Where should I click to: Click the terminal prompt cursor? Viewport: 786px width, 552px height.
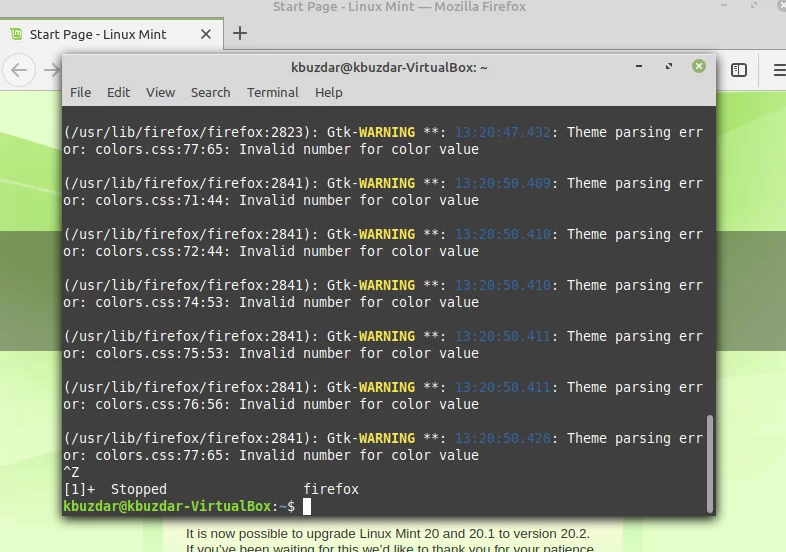coord(307,506)
